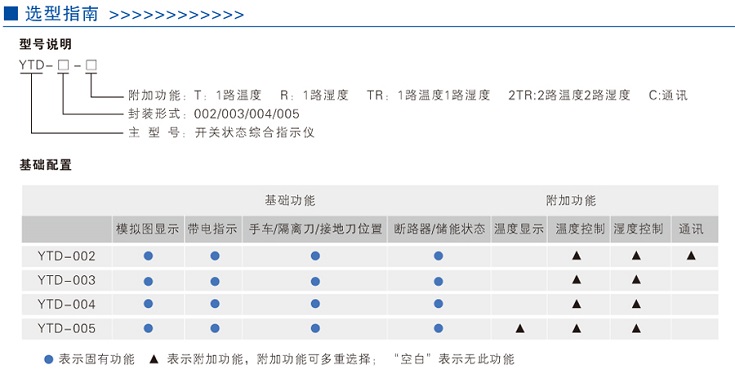Click the triangle for YTD-005 温度显示
The height and width of the screenshot is (374, 735).
520,329
